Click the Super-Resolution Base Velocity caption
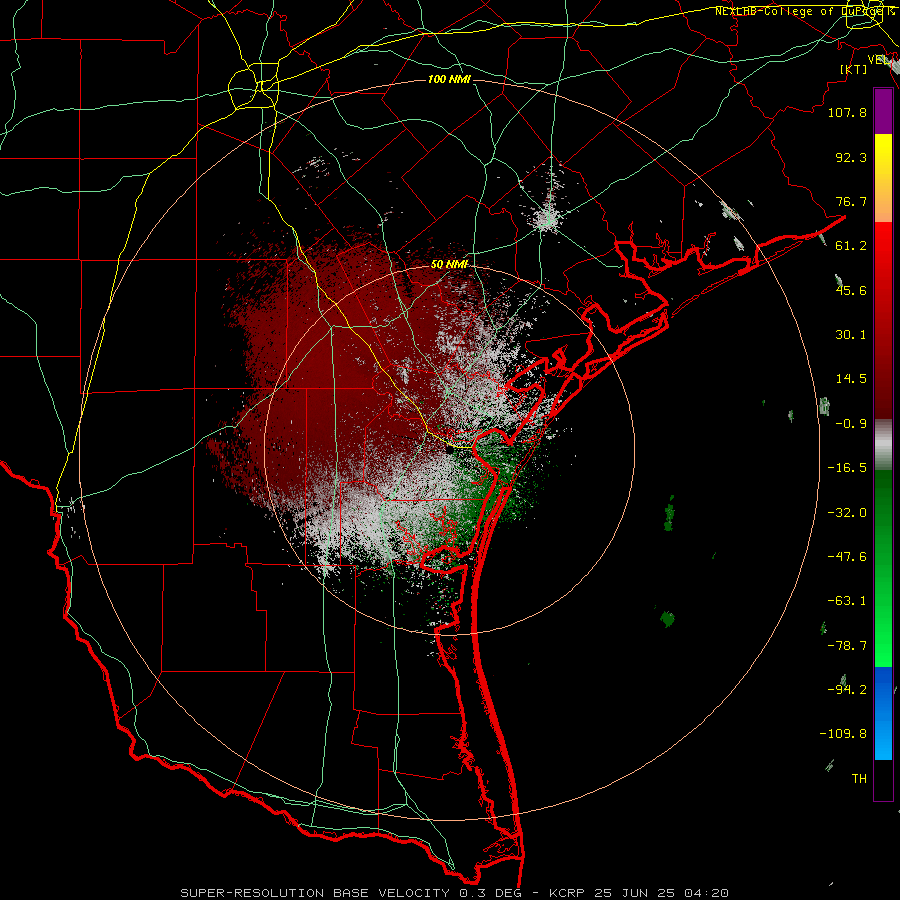900x900 pixels. [454, 893]
